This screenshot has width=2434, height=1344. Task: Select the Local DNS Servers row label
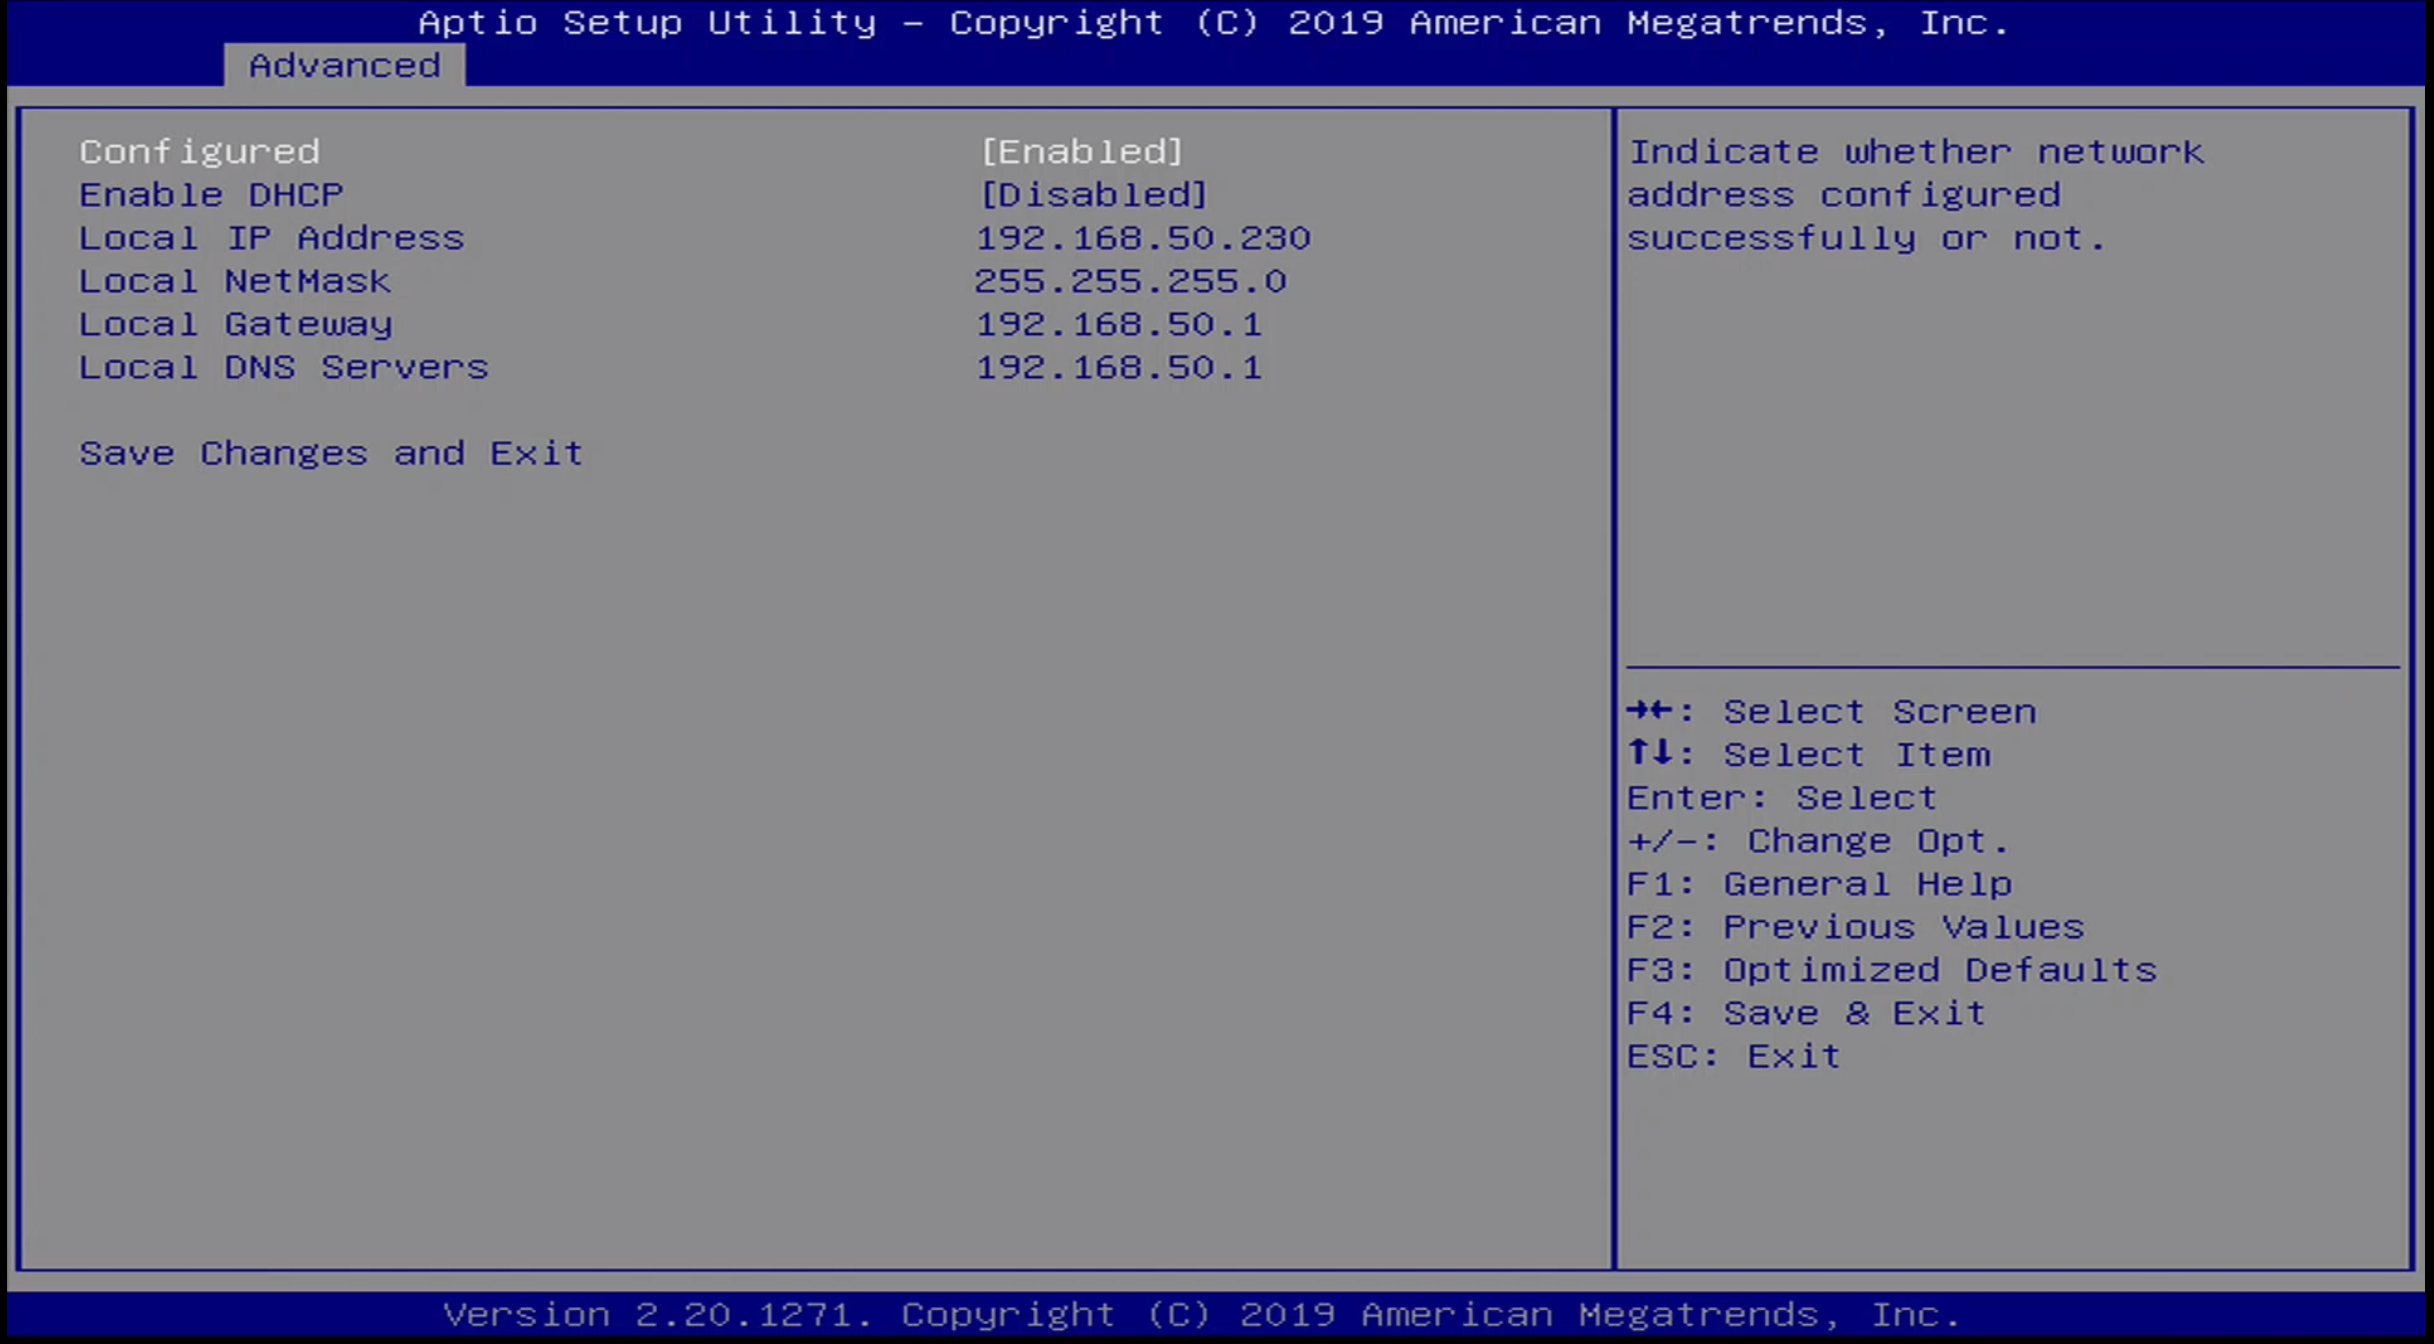pos(284,367)
